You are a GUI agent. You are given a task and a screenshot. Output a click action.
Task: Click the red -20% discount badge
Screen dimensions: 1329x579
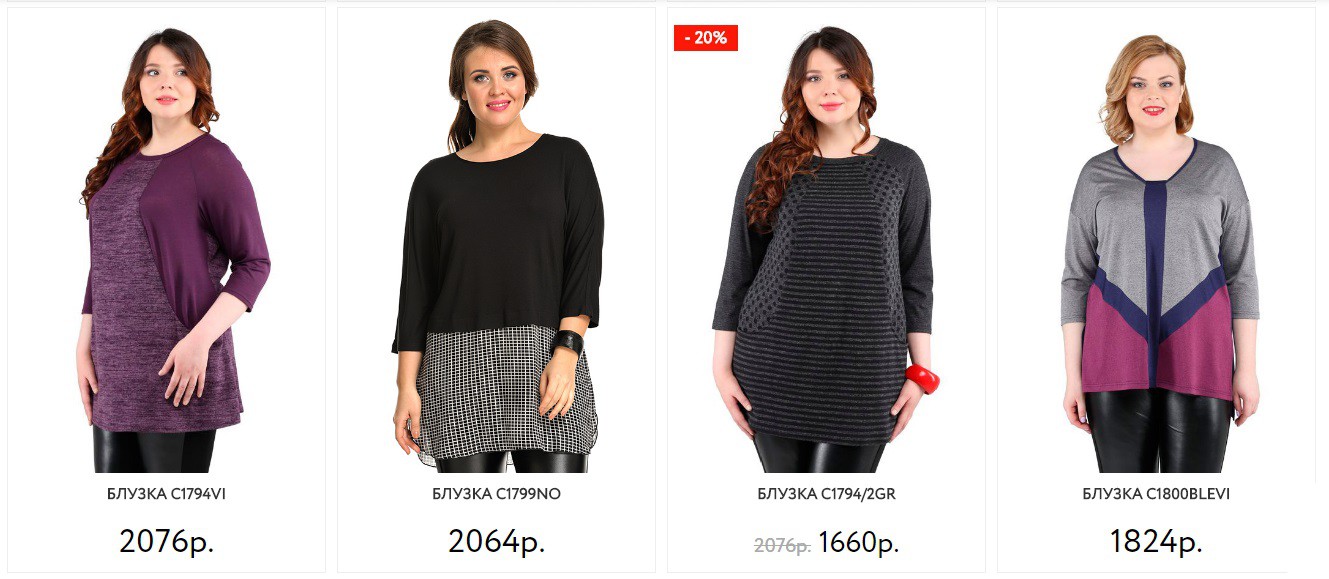tap(706, 38)
